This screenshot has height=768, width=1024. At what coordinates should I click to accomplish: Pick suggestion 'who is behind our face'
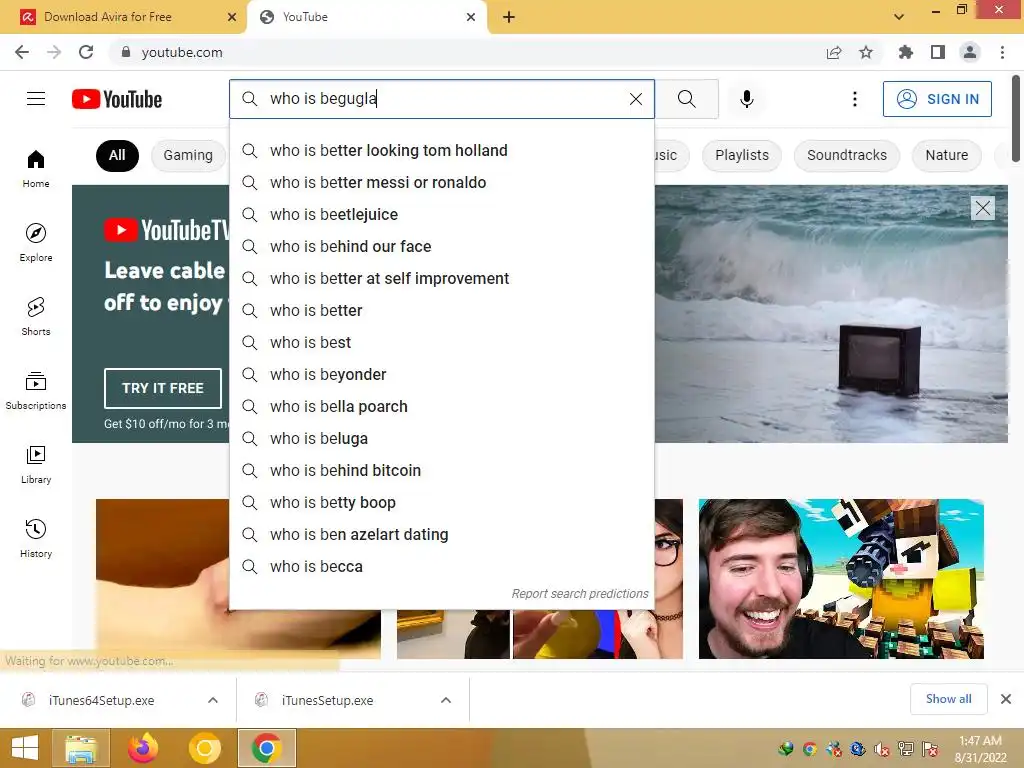point(442,246)
